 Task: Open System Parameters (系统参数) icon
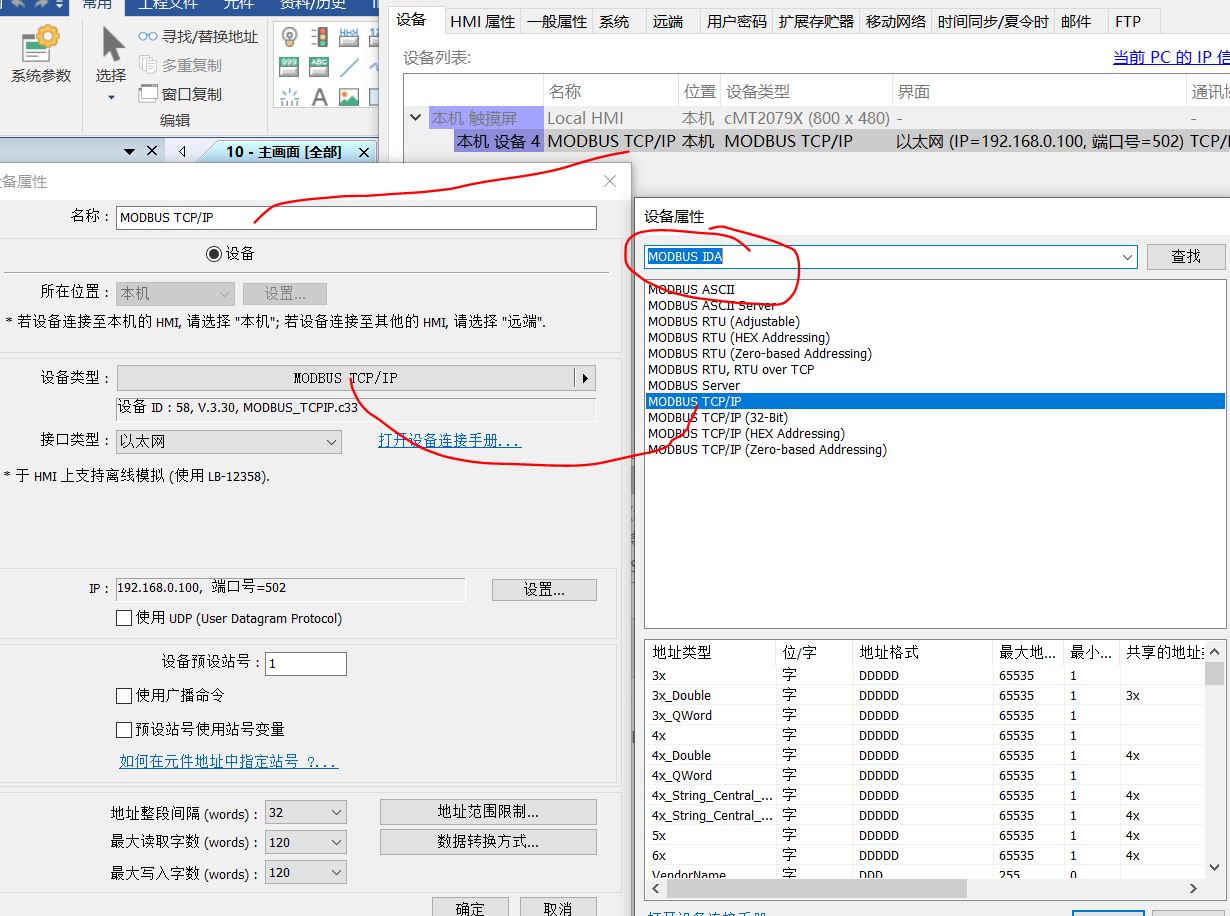[x=40, y=55]
